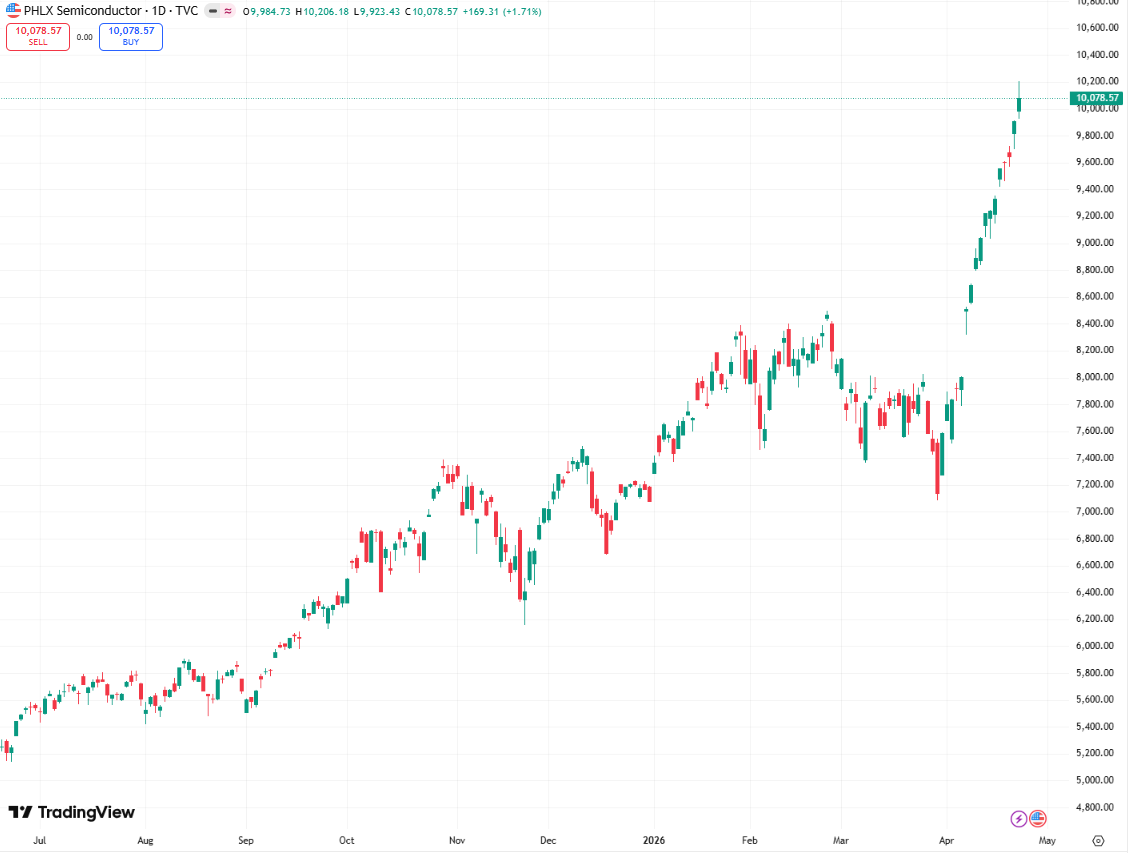1128x853 pixels.
Task: Click the 0.00 spread value
Action: click(84, 37)
